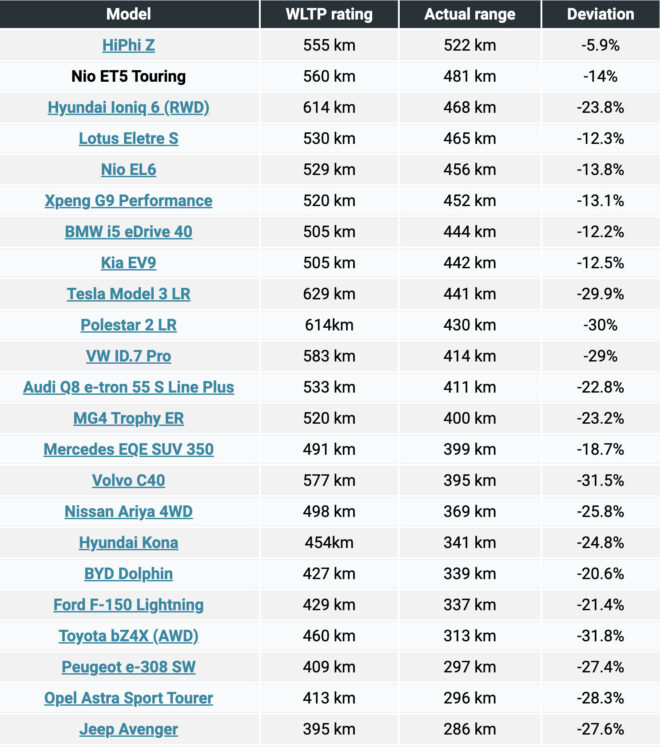Follow the Nio EL6 link
This screenshot has height=747, width=660.
click(128, 169)
